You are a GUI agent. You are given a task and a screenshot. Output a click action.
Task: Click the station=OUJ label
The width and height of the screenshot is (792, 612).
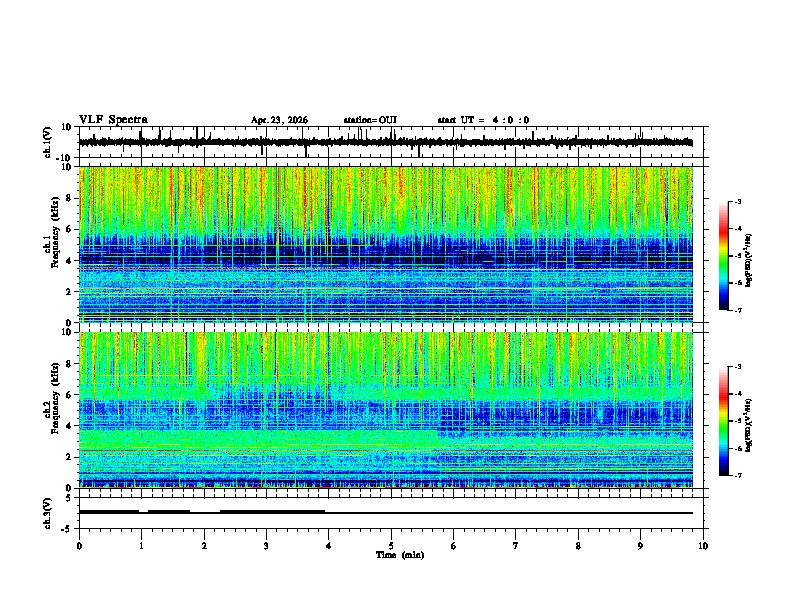370,120
